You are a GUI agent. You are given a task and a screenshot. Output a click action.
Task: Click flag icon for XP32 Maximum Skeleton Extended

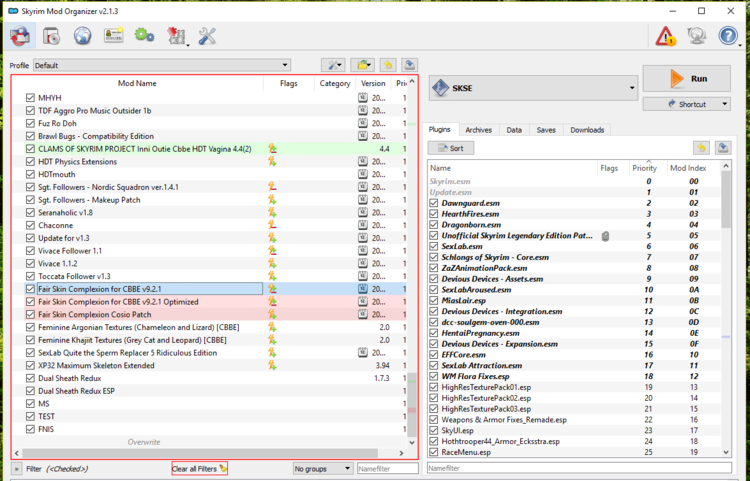(x=272, y=365)
